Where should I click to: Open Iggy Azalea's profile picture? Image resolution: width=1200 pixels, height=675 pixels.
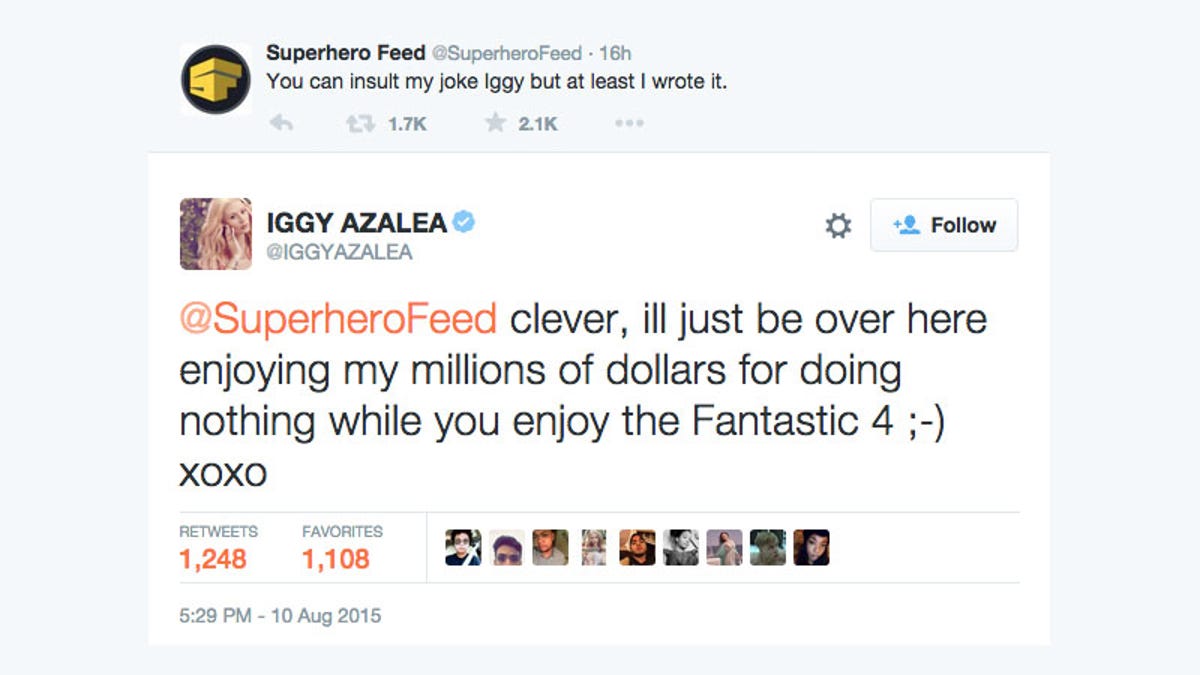click(216, 234)
